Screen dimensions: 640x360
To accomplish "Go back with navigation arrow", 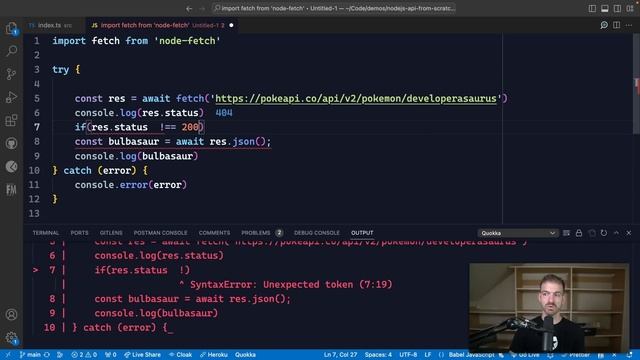I will [x=189, y=9].
